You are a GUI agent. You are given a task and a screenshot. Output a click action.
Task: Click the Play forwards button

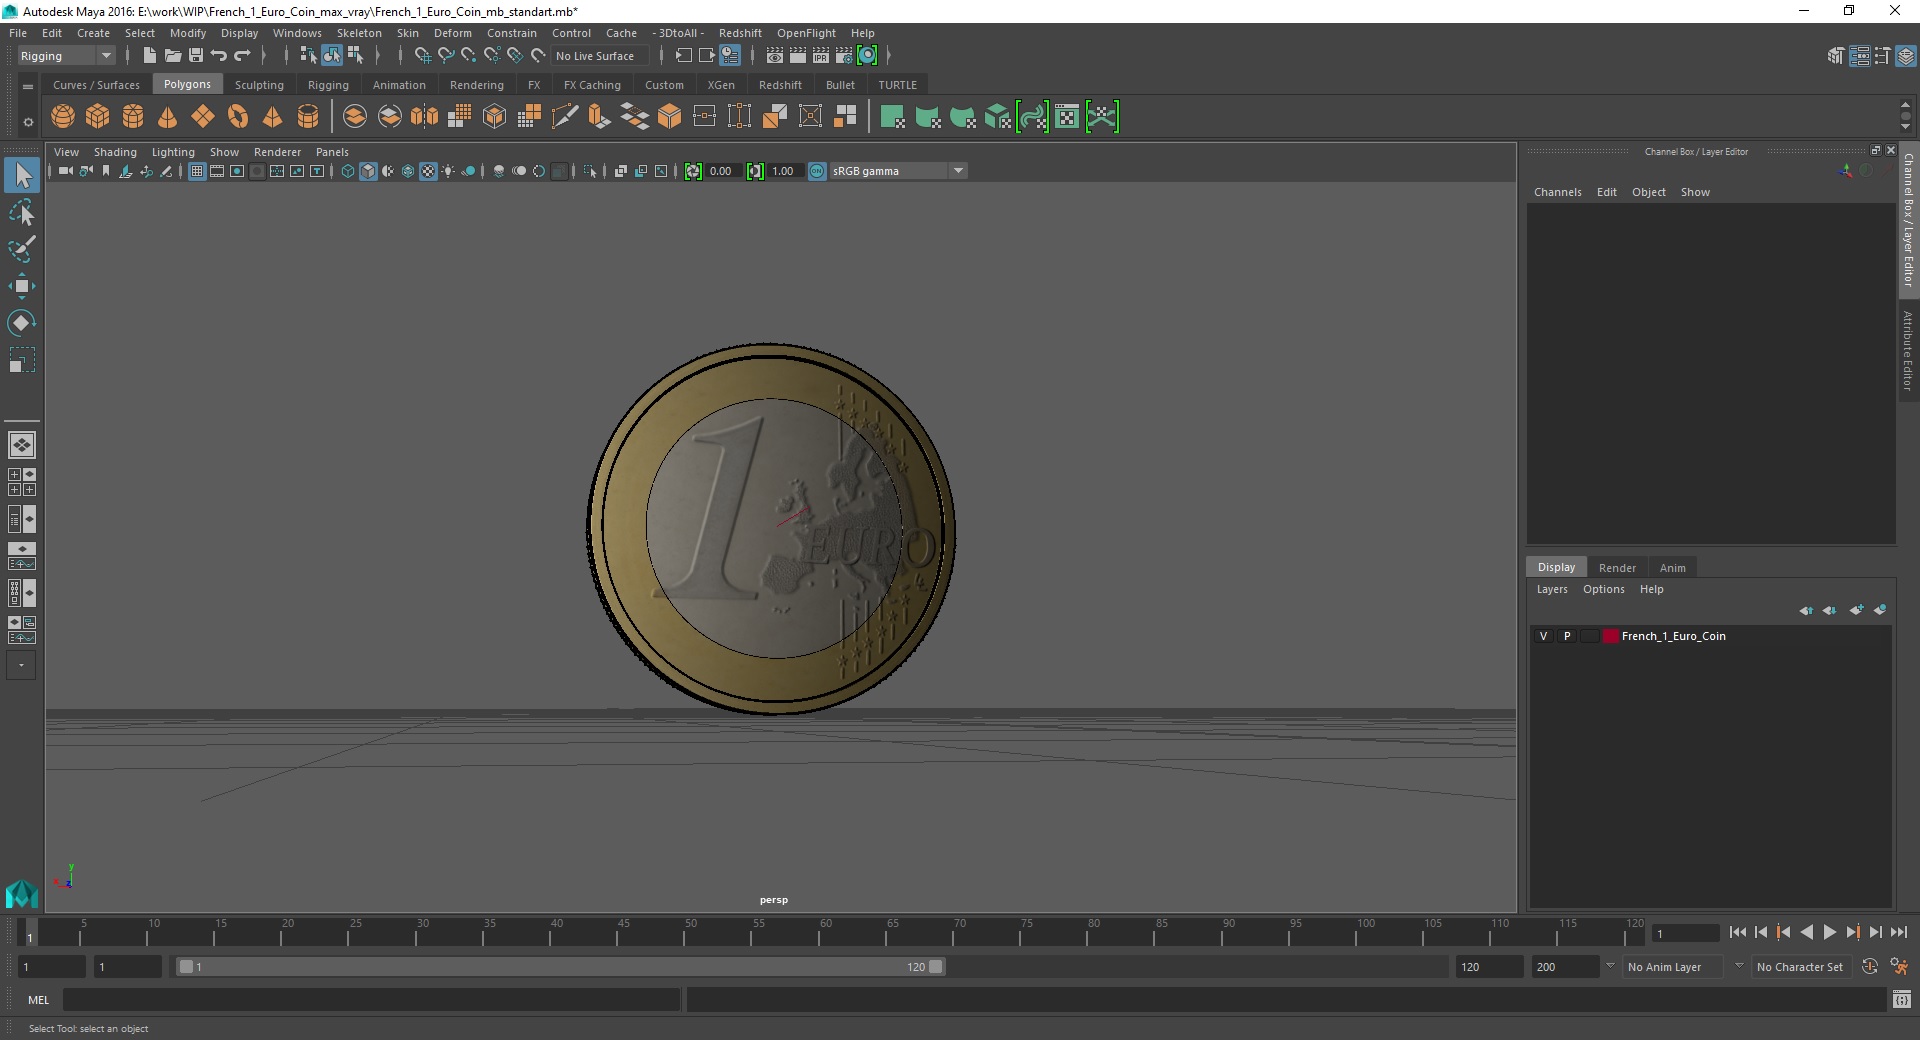pyautogui.click(x=1829, y=932)
